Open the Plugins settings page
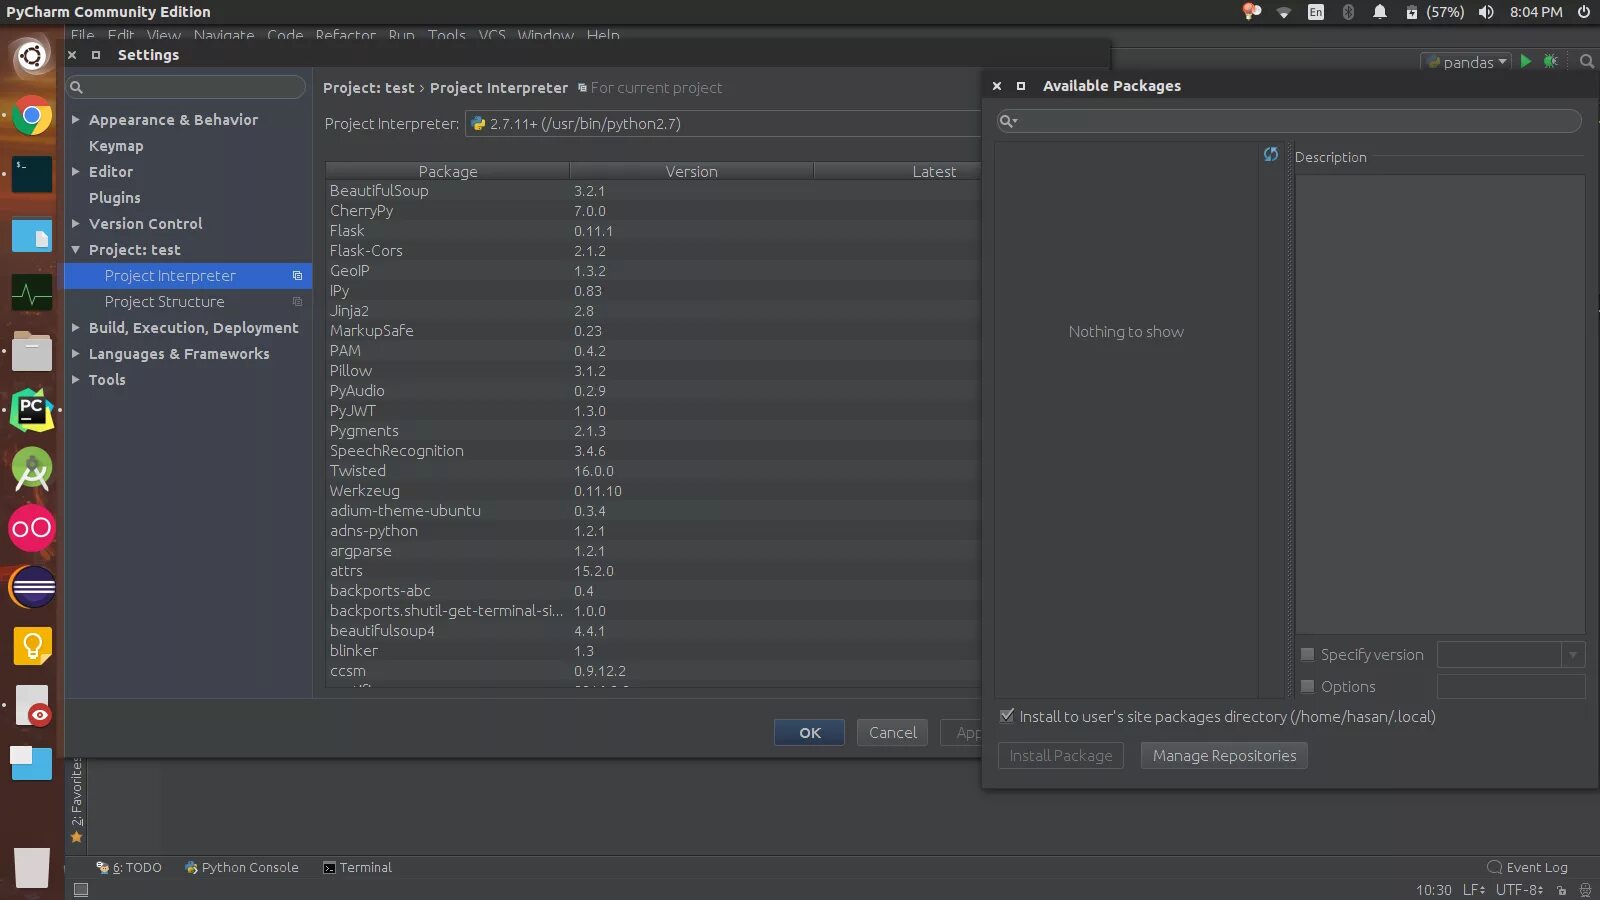 (x=114, y=197)
